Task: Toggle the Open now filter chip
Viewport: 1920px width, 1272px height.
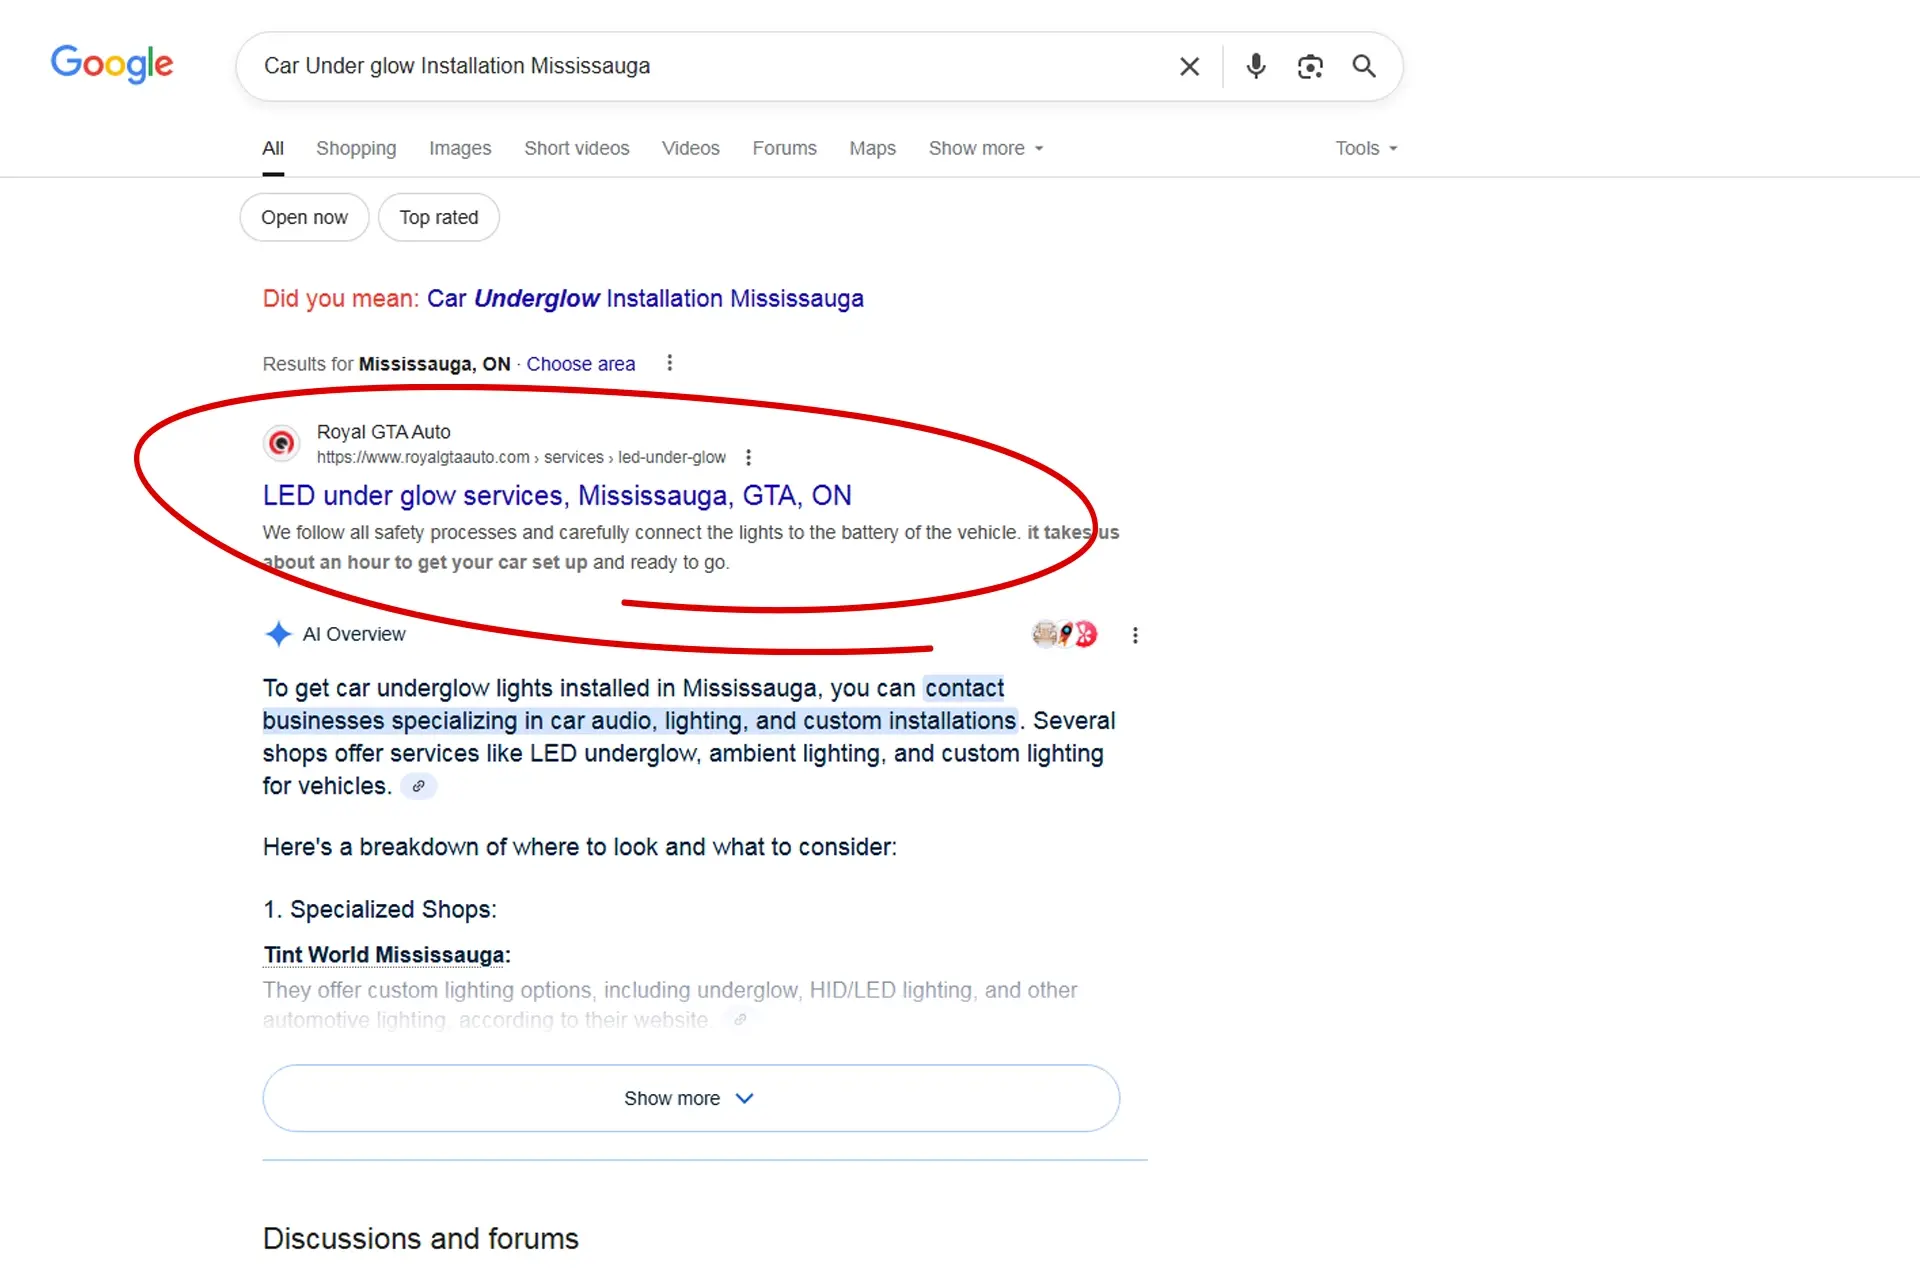Action: [x=304, y=217]
